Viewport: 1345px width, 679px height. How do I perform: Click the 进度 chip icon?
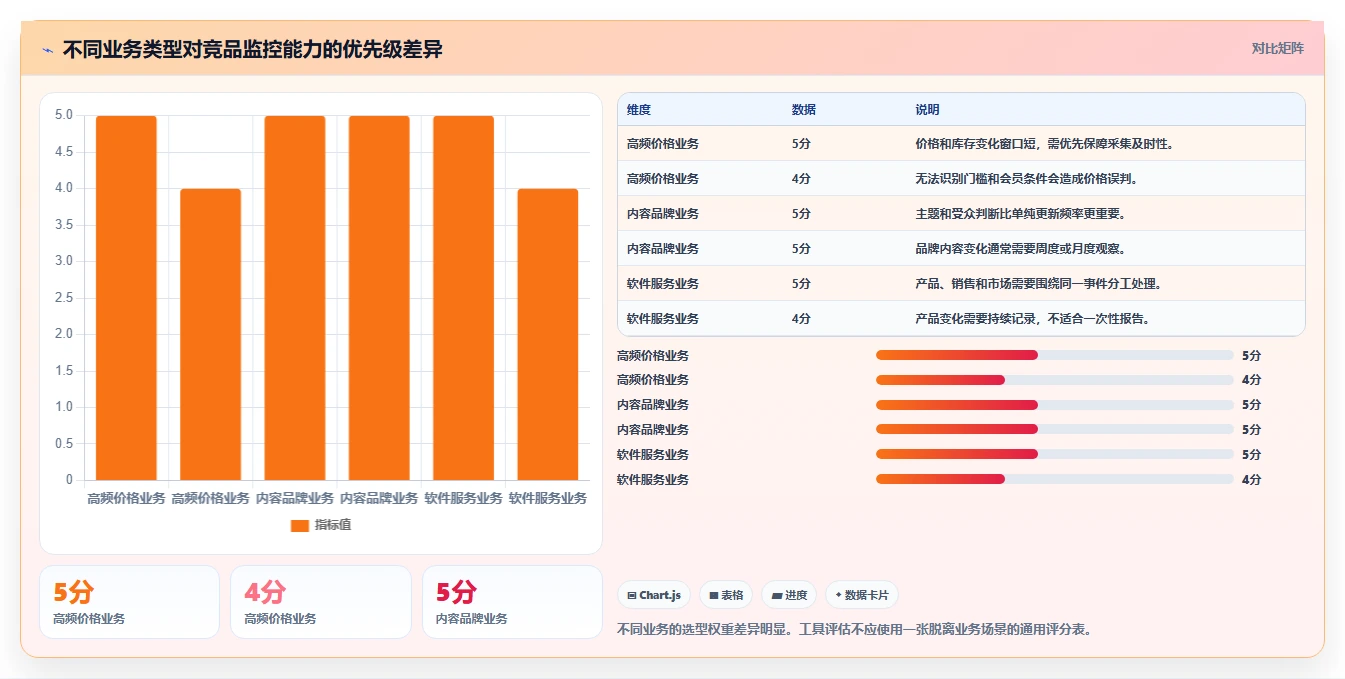(777, 595)
